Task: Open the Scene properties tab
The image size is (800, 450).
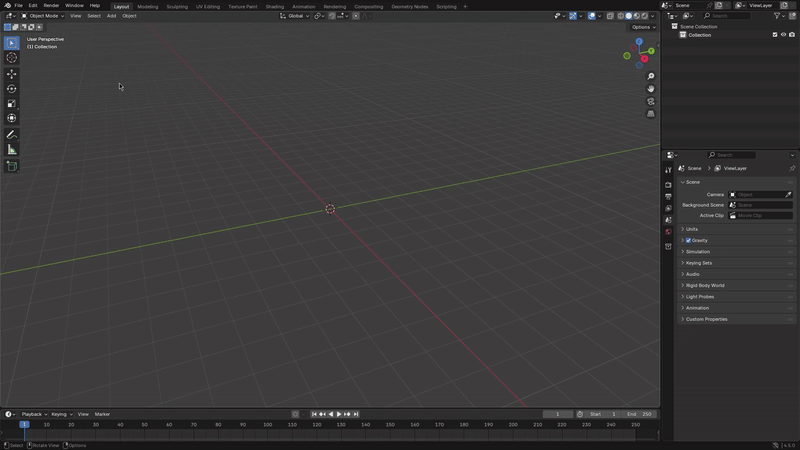Action: [668, 220]
